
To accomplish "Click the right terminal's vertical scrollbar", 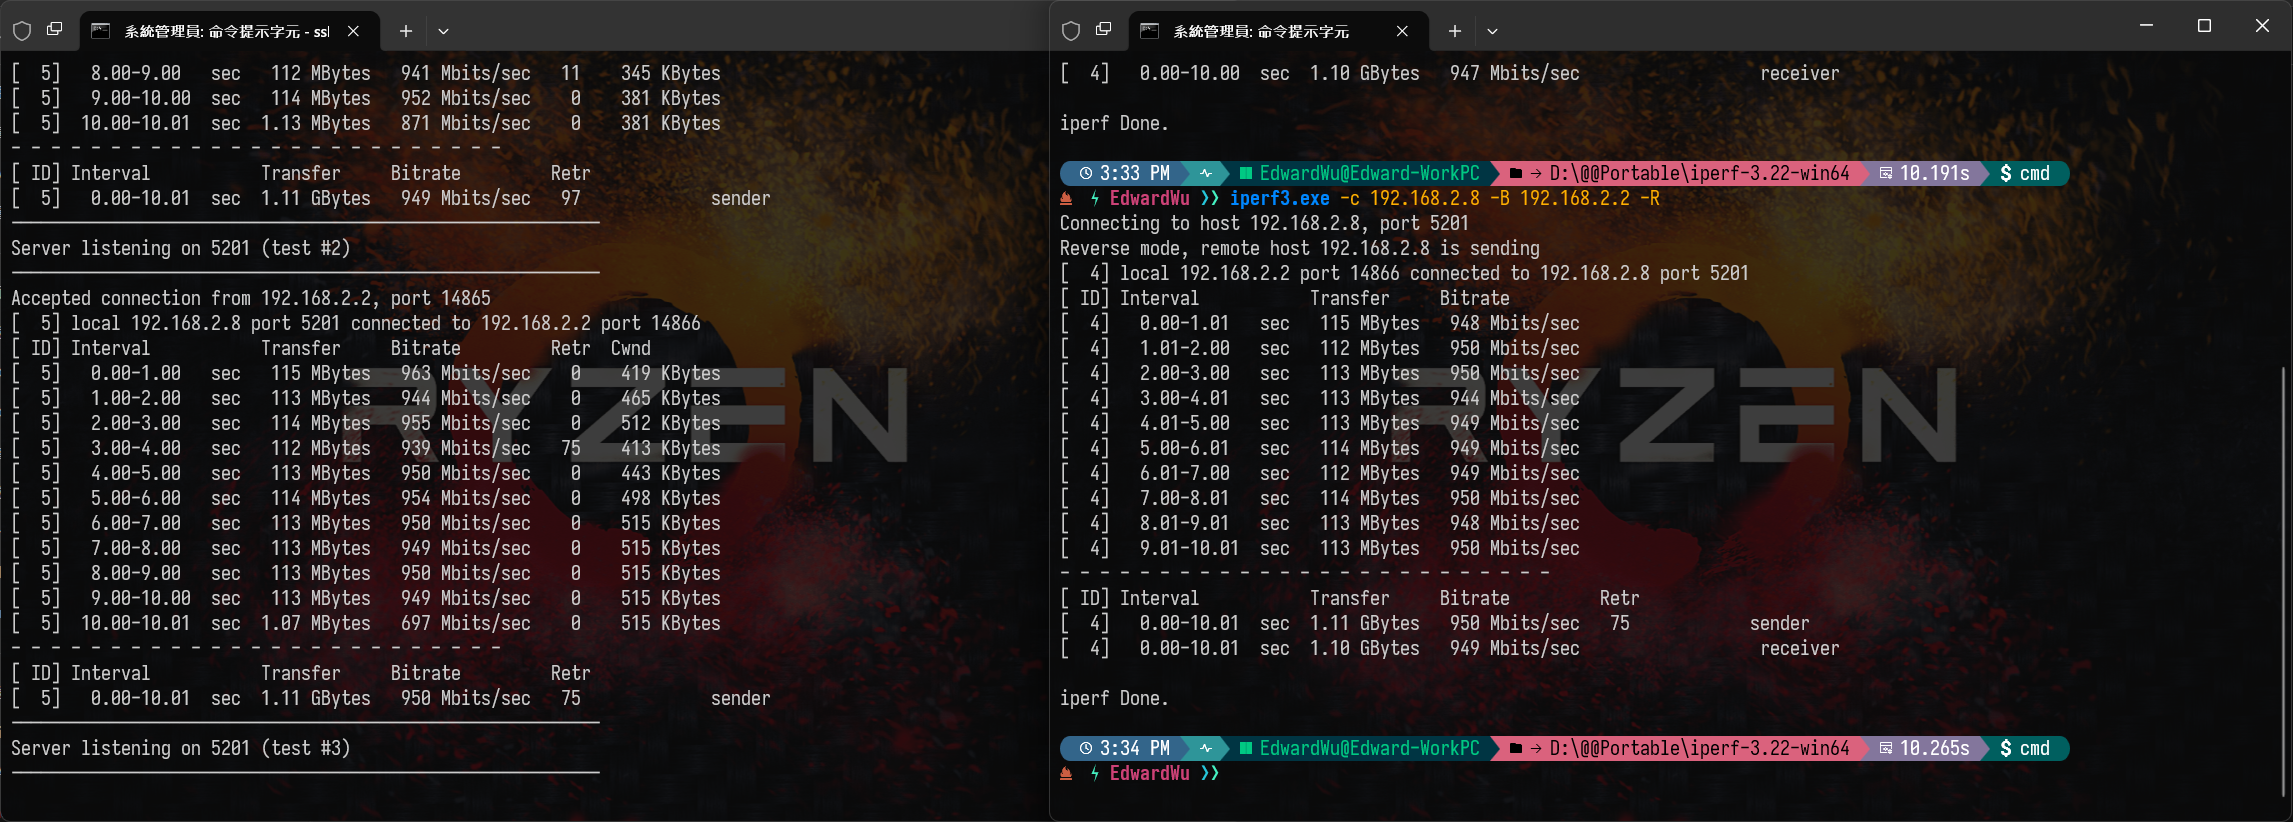I will coord(2284,580).
